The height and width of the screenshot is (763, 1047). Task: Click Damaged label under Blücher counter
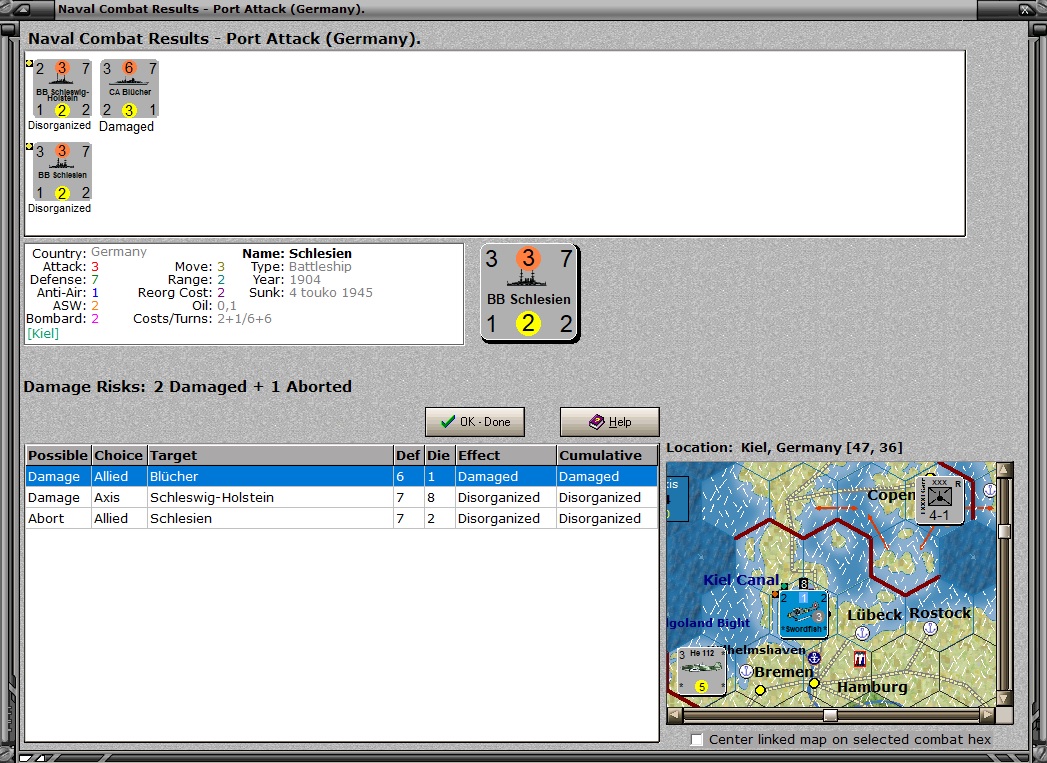(x=126, y=126)
